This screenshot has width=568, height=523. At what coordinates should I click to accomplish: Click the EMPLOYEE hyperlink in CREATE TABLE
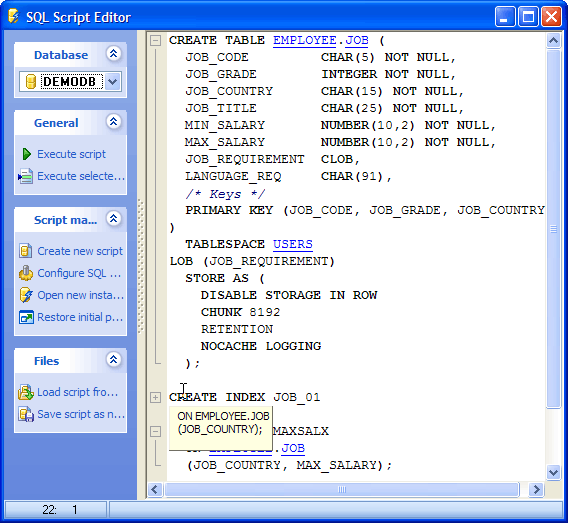pos(305,40)
